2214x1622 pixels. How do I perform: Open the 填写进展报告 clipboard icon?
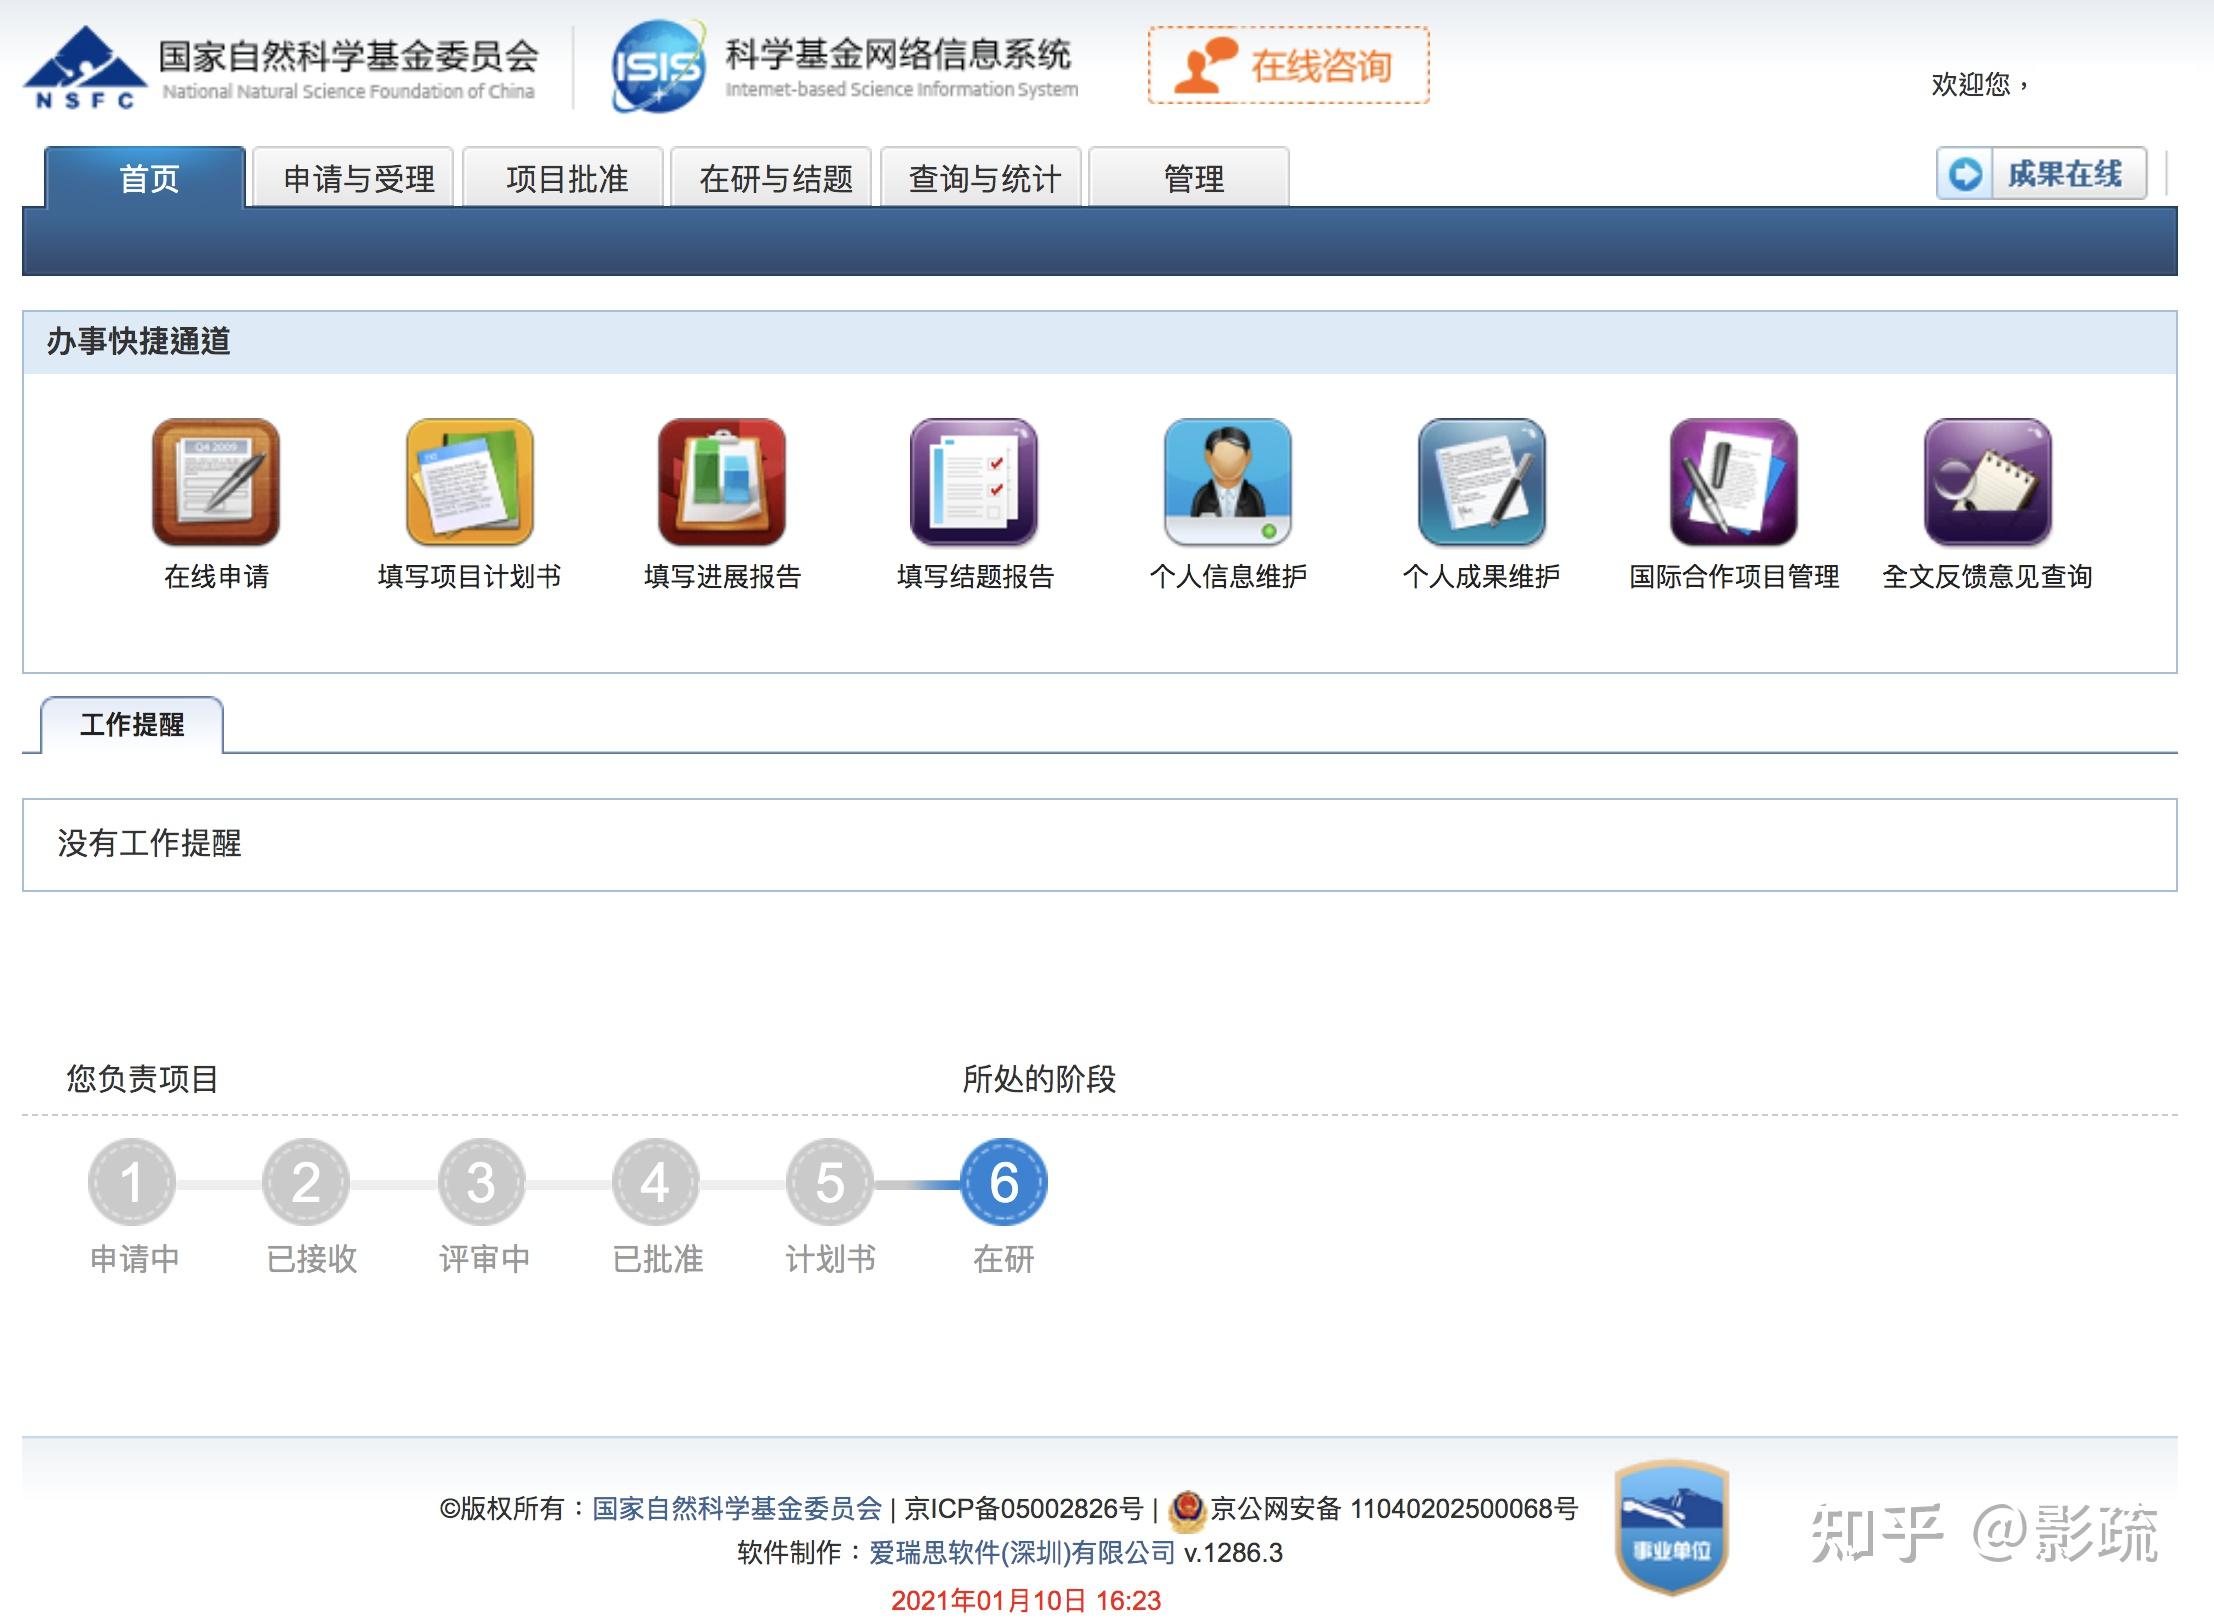point(722,482)
